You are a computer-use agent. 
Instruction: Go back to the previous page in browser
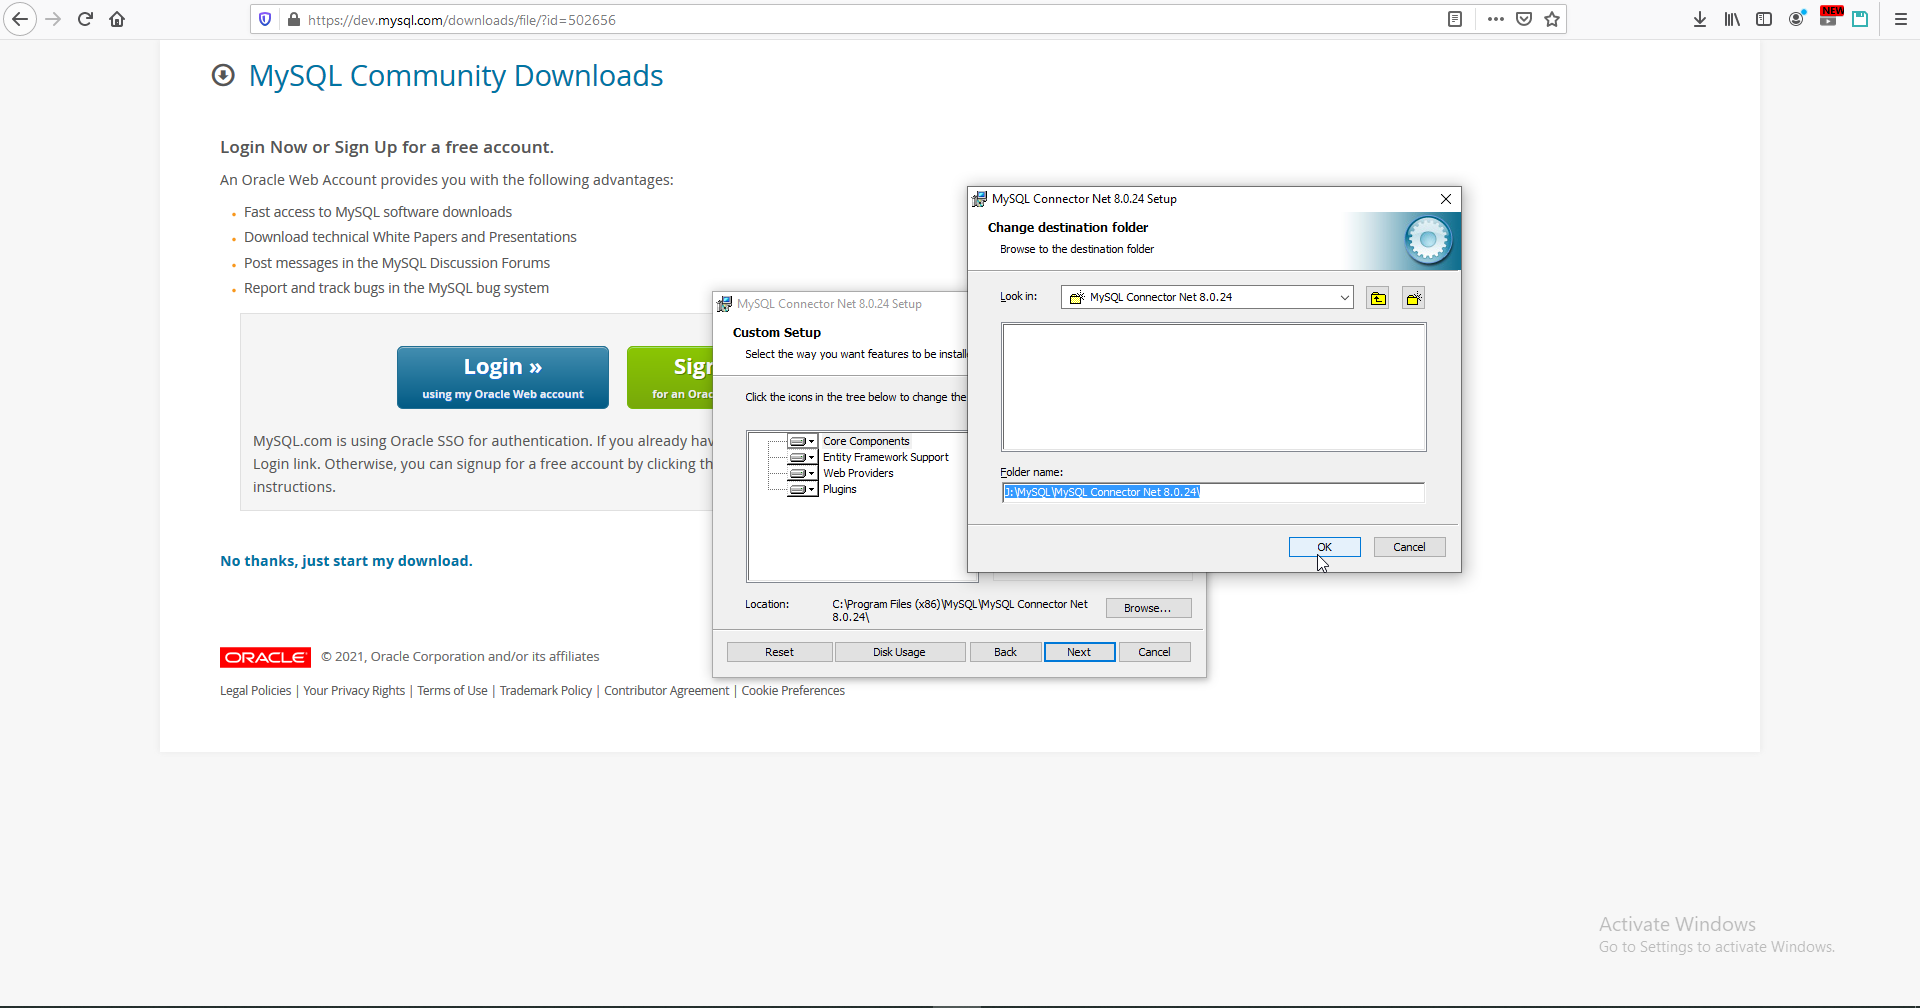[x=20, y=19]
